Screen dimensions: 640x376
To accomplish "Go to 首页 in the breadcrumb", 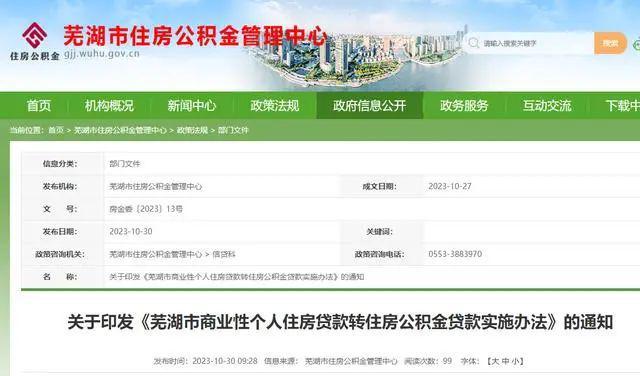I will (56, 130).
